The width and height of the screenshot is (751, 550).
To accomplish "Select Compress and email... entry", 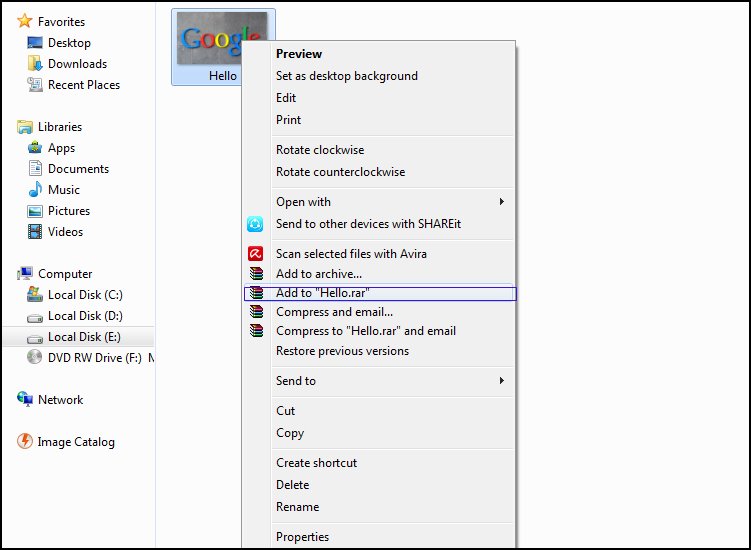I will click(x=378, y=312).
